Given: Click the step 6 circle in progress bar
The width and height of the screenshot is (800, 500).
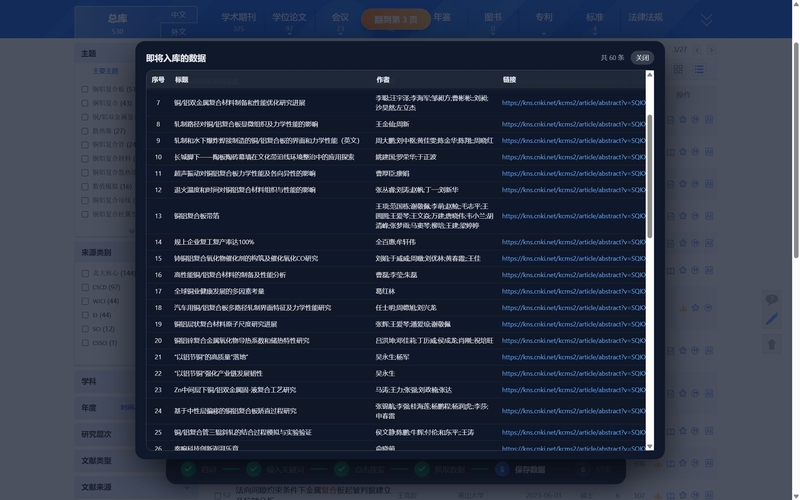Looking at the screenshot, I should (x=583, y=469).
